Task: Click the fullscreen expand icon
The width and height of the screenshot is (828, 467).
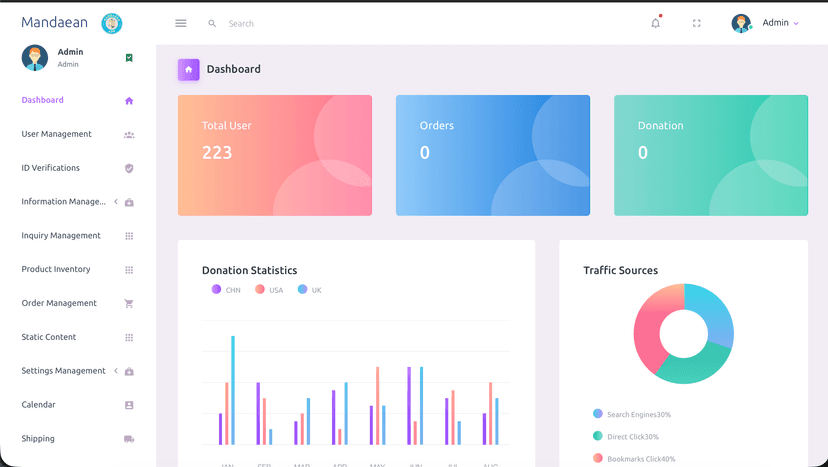Action: pos(697,23)
